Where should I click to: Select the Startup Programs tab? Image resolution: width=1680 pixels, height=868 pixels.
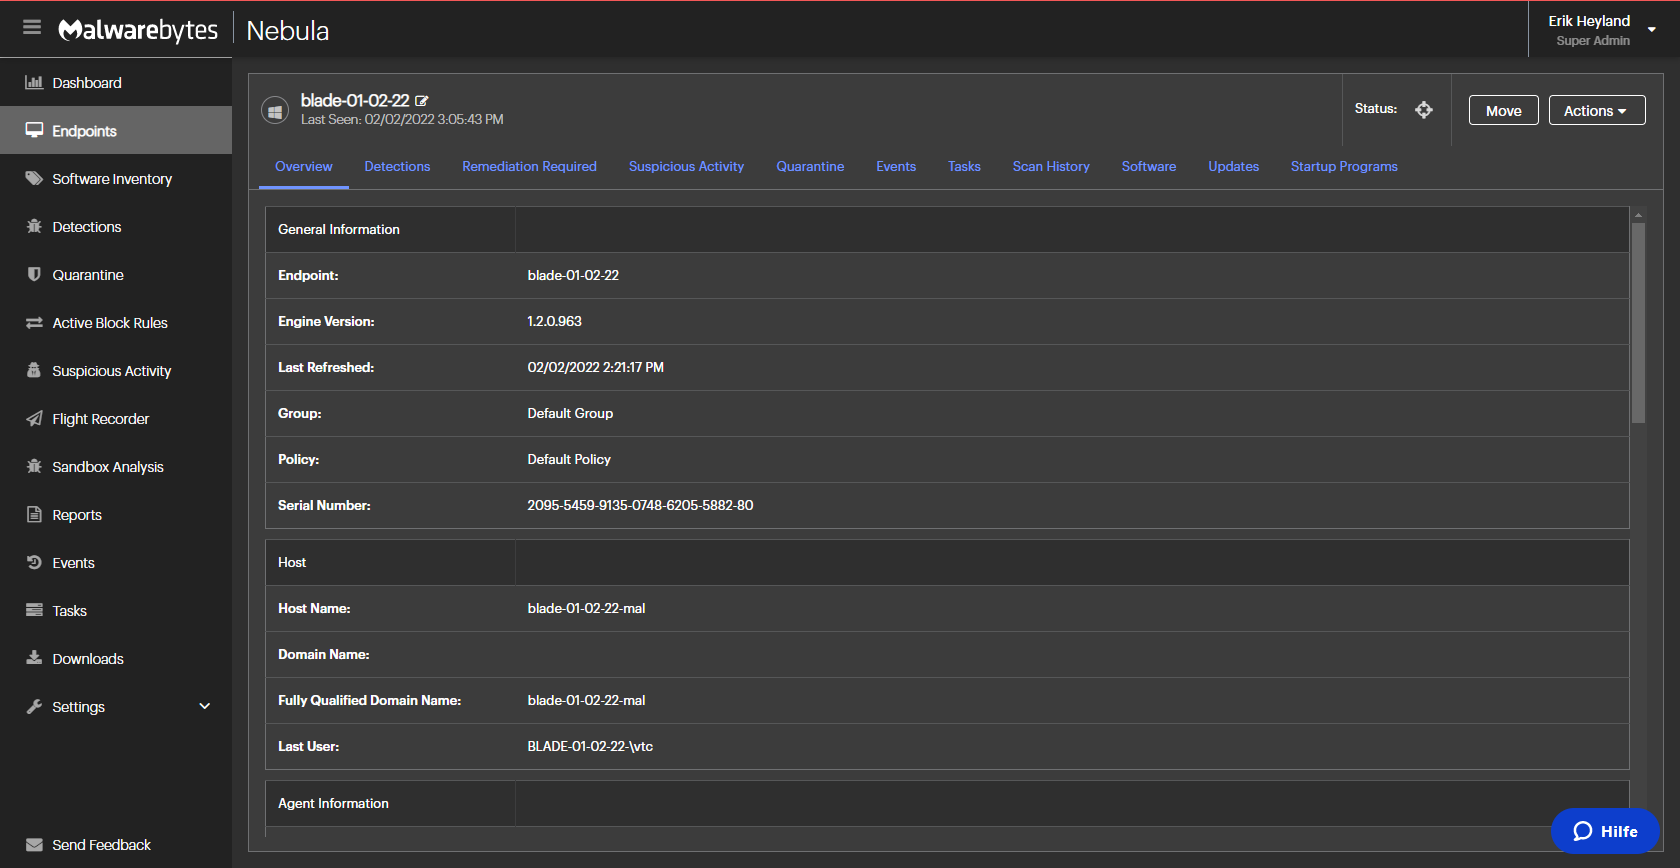[x=1343, y=167]
